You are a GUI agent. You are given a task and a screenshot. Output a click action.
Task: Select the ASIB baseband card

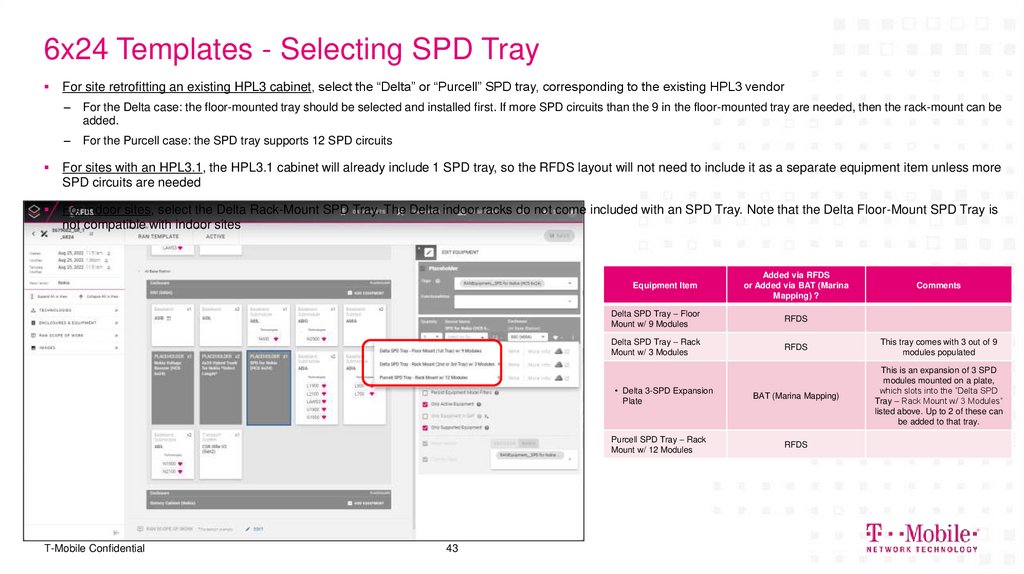(172, 325)
